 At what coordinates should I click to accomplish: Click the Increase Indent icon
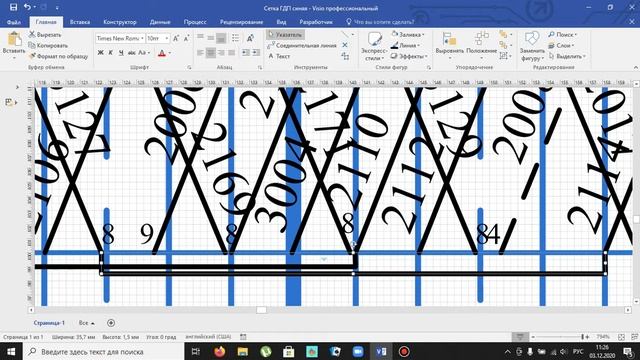tap(256, 53)
